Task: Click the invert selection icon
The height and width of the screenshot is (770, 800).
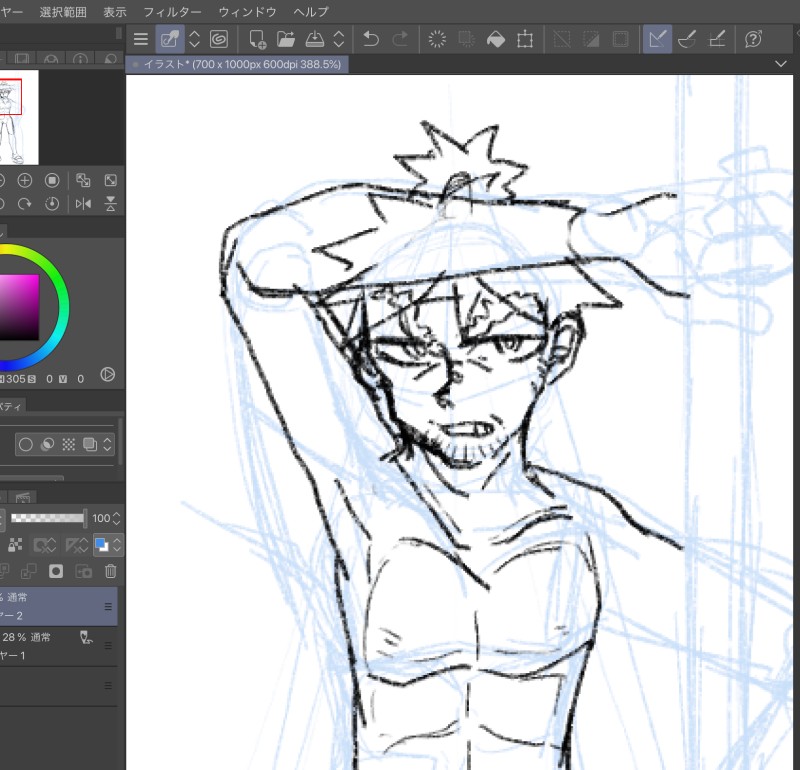Action: pyautogui.click(x=591, y=39)
